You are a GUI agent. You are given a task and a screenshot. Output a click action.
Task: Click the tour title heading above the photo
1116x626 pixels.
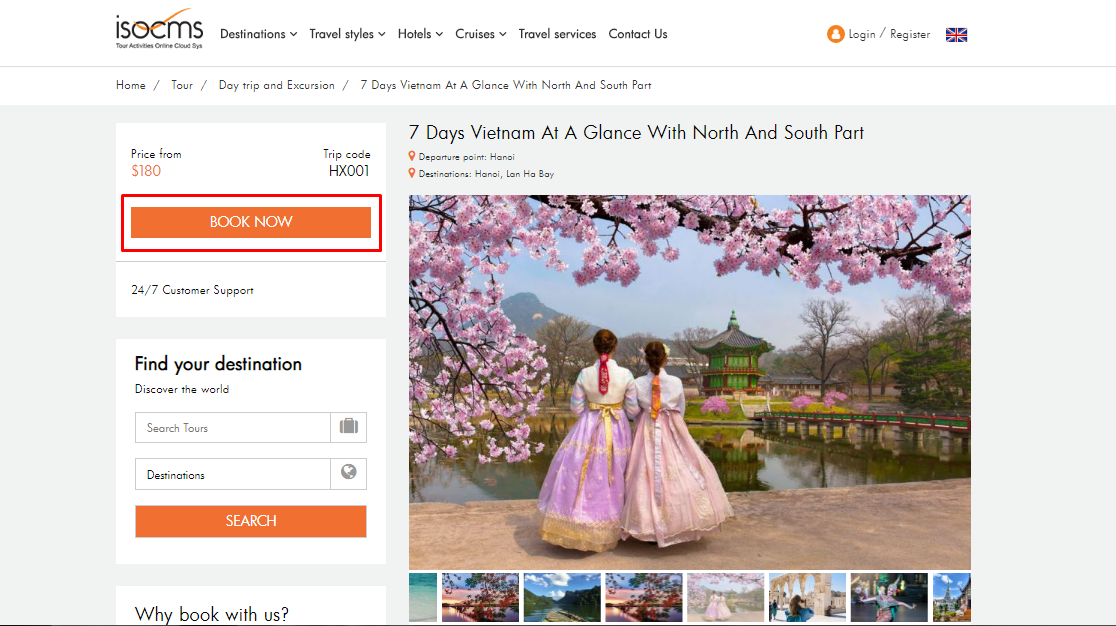[x=636, y=133]
